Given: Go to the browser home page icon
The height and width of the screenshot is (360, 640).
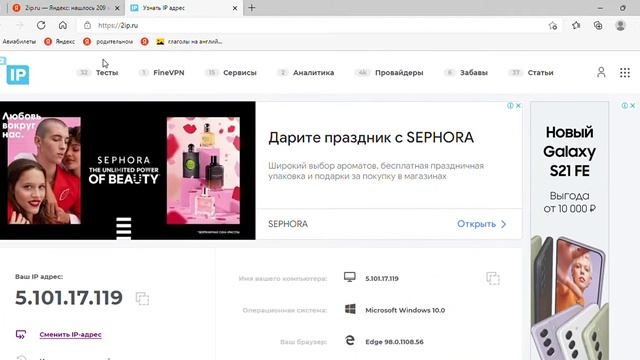Looking at the screenshot, I should tap(63, 25).
